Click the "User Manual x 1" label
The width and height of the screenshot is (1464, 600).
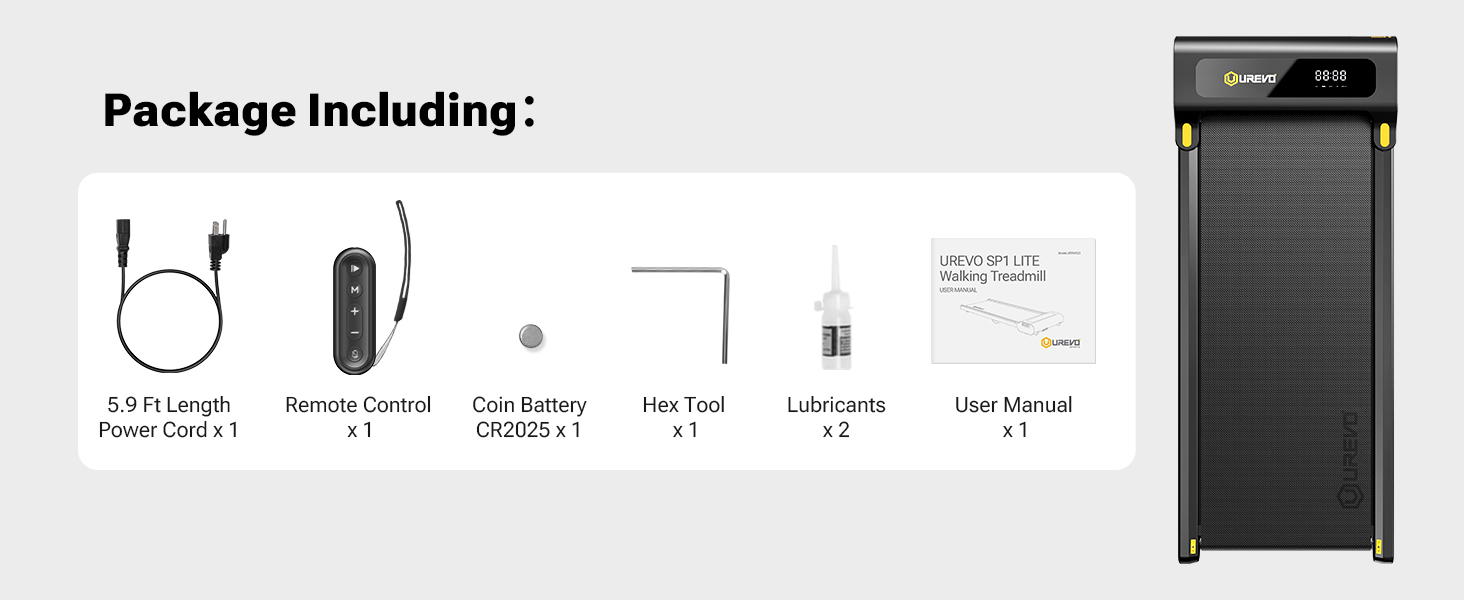coord(1013,417)
